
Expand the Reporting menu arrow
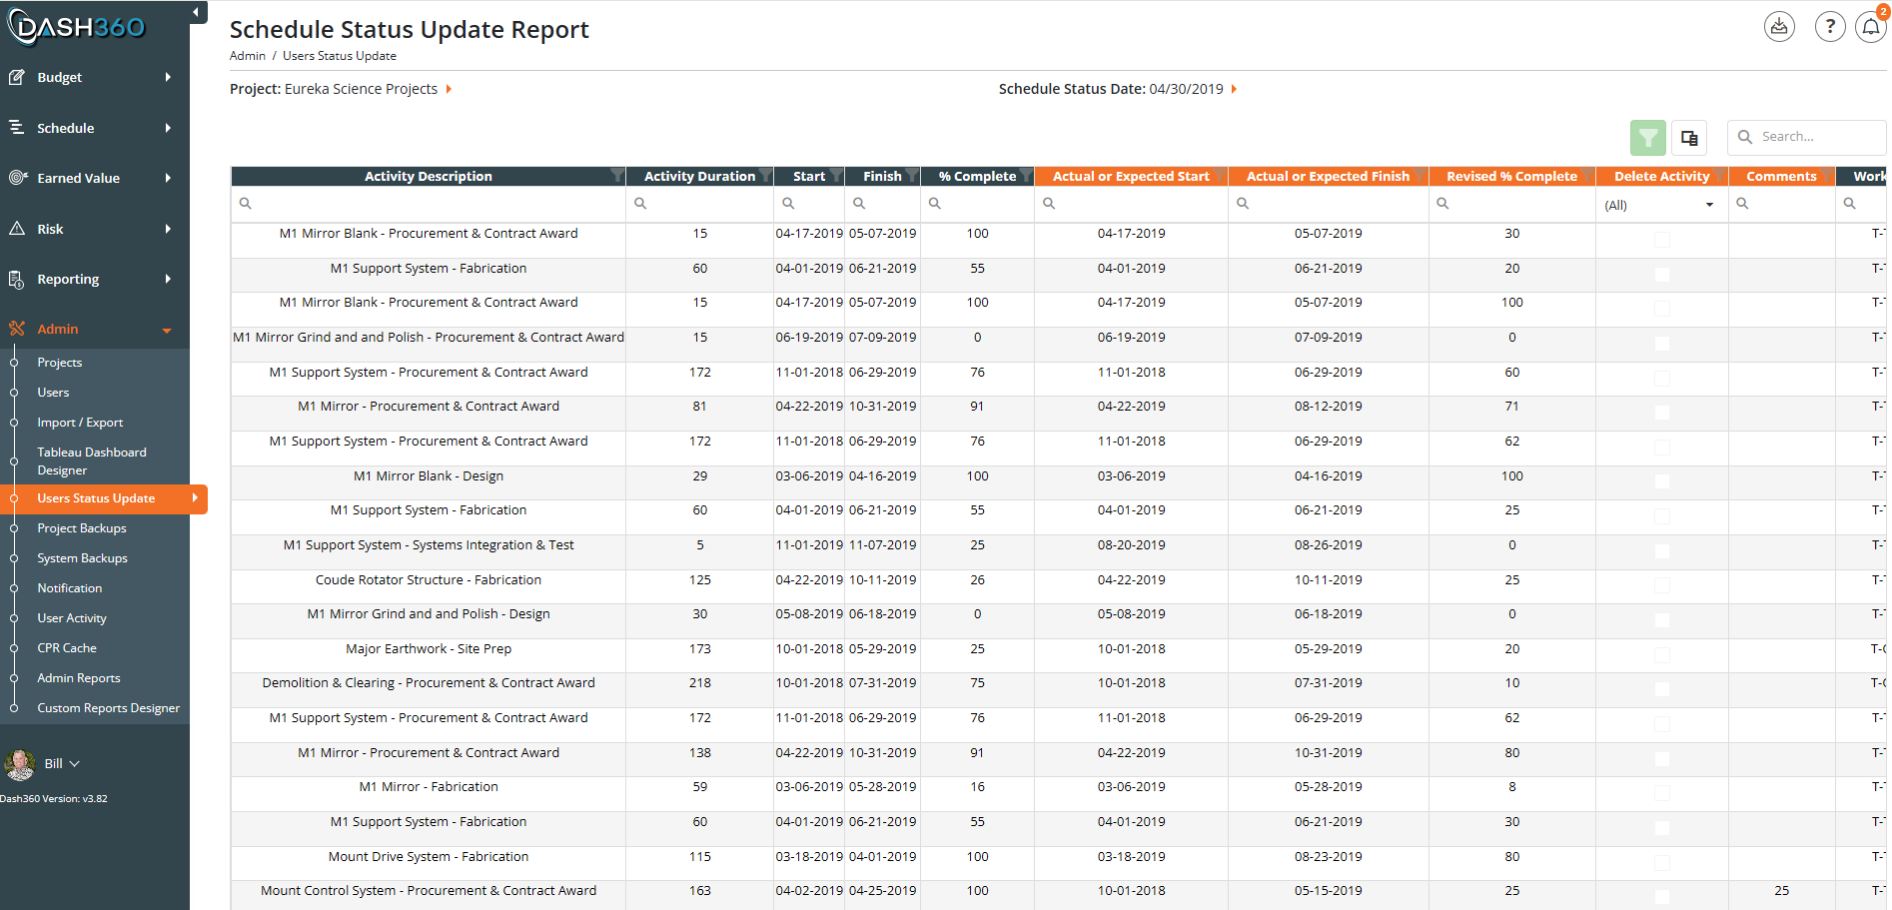pyautogui.click(x=168, y=279)
